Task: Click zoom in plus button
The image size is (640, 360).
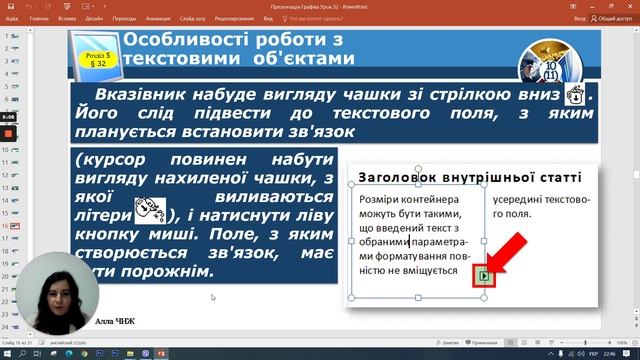Action: click(x=609, y=343)
